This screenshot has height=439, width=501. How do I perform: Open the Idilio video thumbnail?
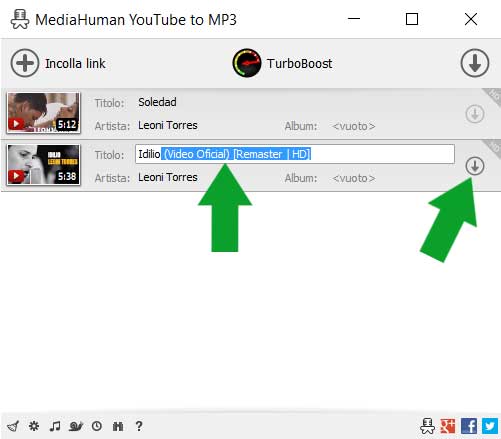point(44,164)
